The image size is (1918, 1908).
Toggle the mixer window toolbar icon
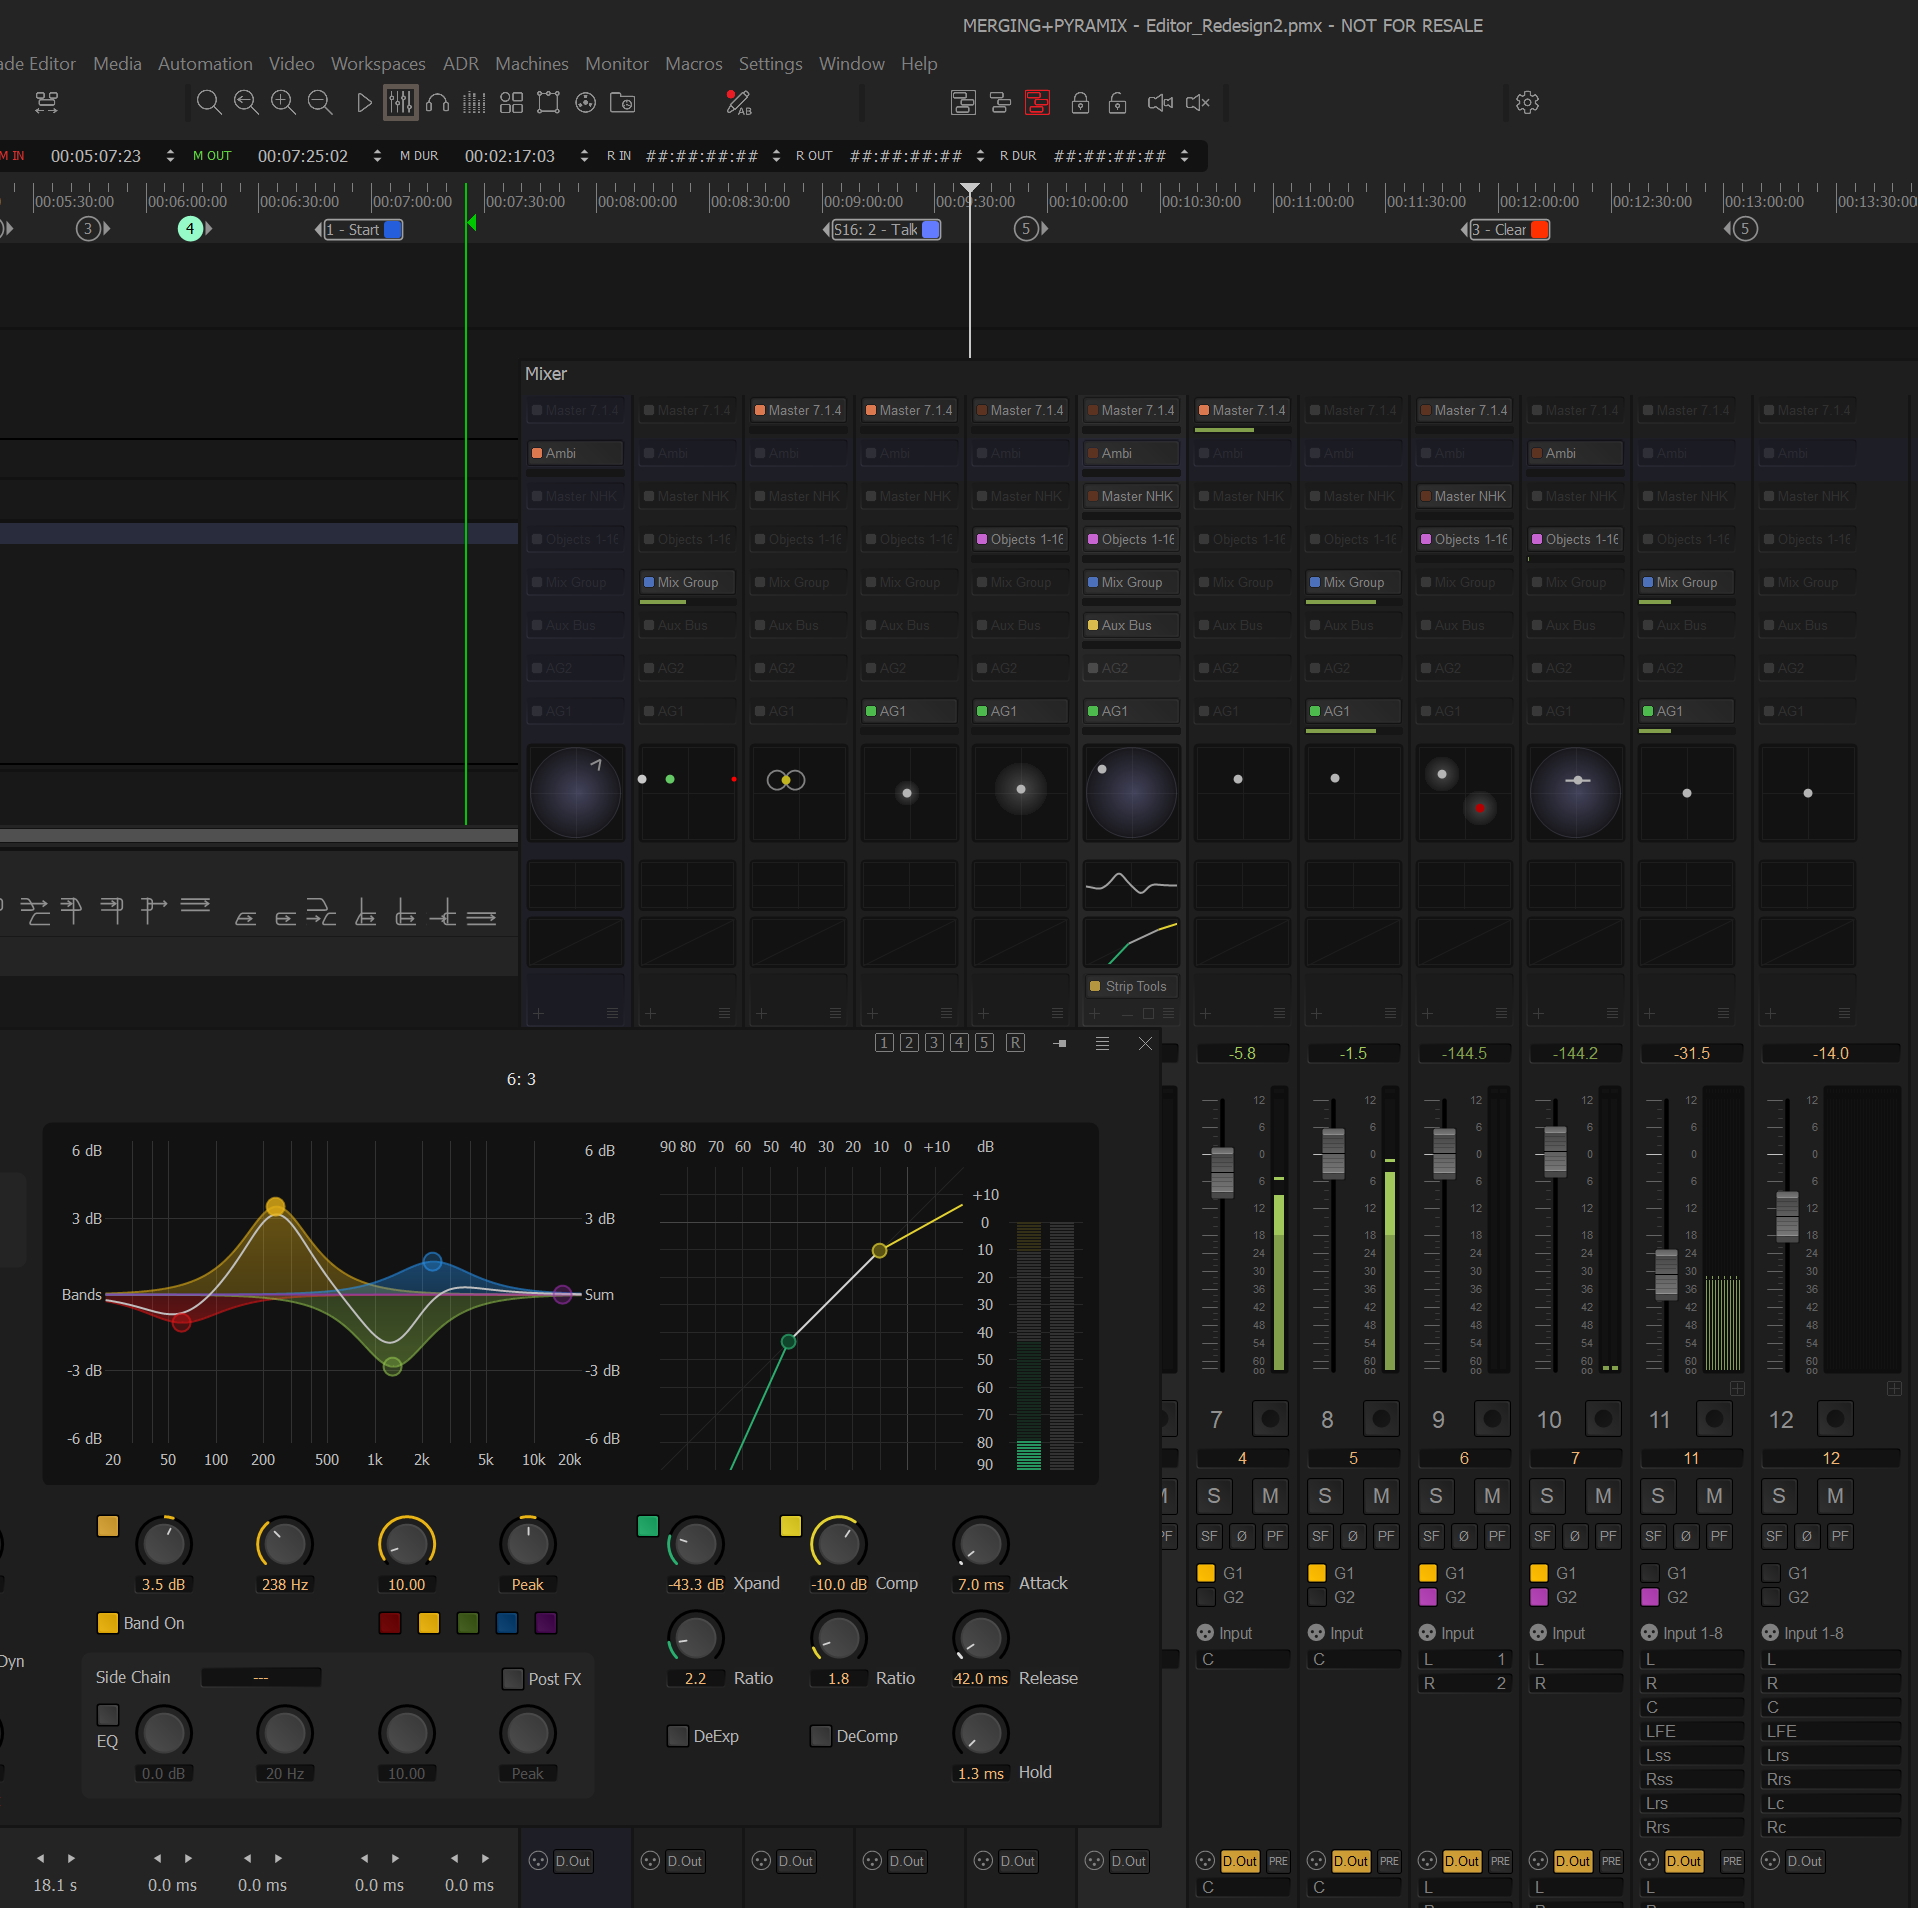(x=400, y=103)
